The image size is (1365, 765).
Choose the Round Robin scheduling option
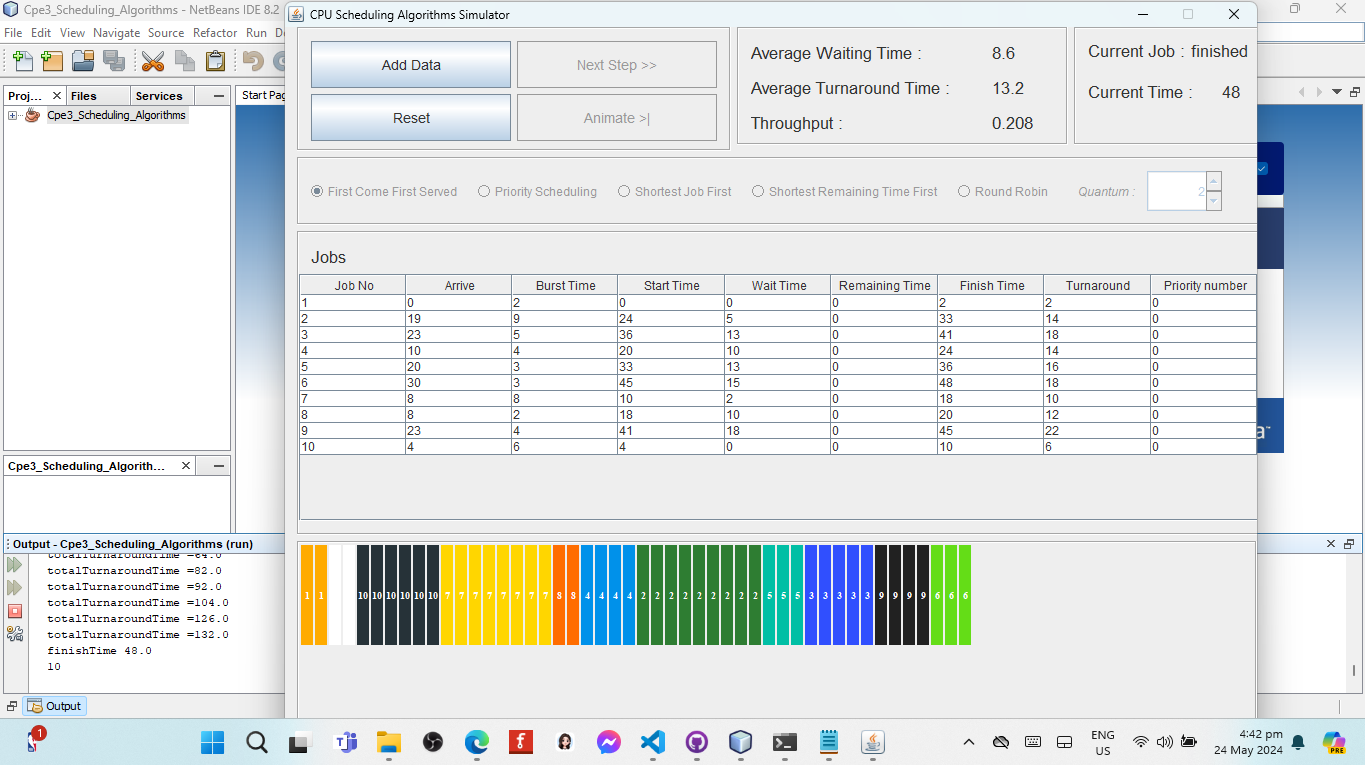click(x=964, y=191)
